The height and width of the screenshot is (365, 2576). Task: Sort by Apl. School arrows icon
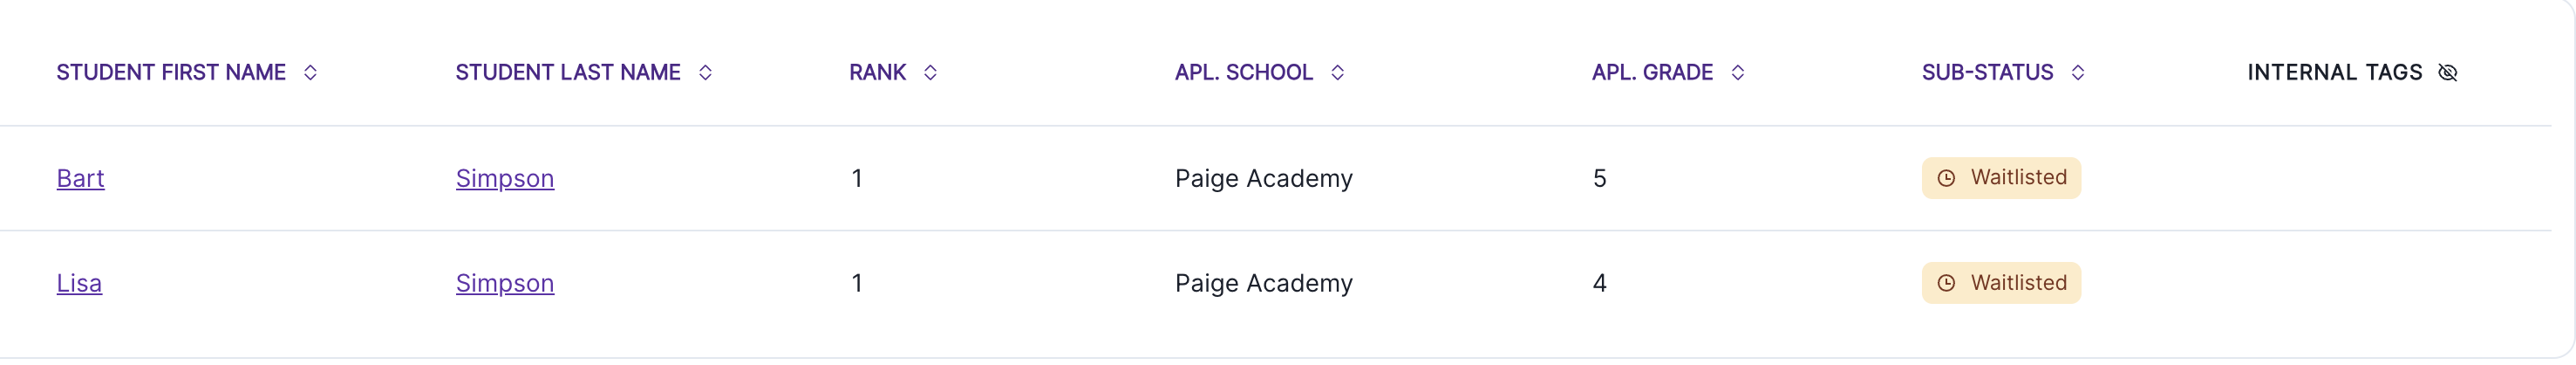(x=1337, y=72)
